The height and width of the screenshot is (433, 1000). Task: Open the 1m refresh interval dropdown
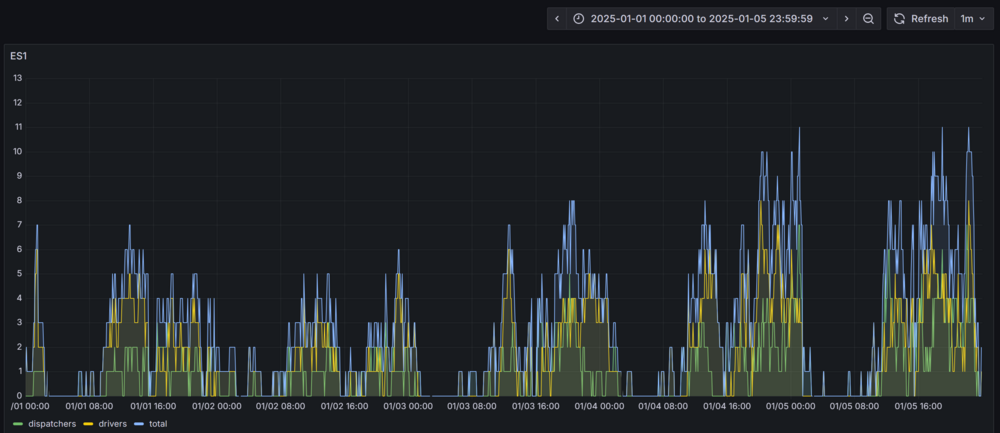[x=973, y=19]
